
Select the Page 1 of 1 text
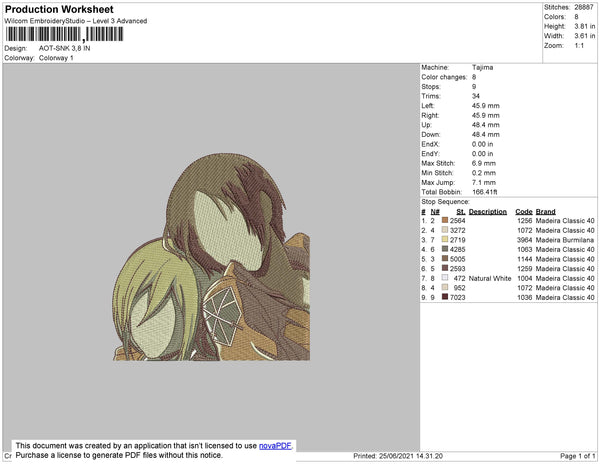tap(577, 456)
